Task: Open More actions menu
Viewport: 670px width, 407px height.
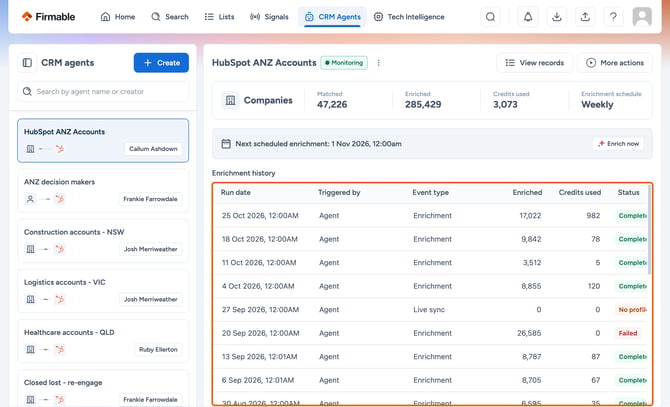Action: [615, 63]
